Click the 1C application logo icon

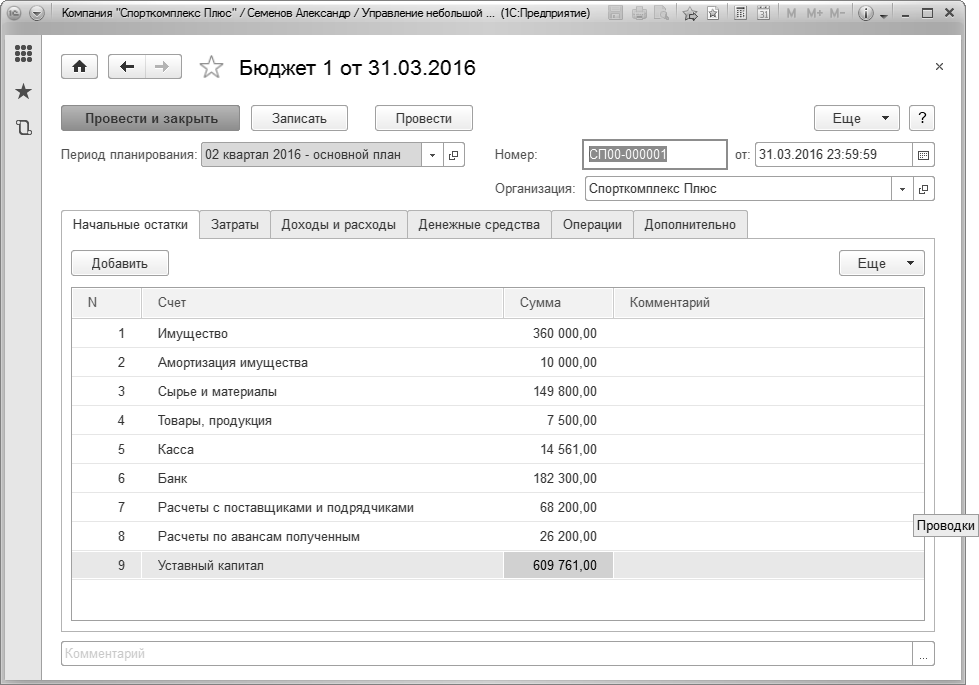[14, 13]
